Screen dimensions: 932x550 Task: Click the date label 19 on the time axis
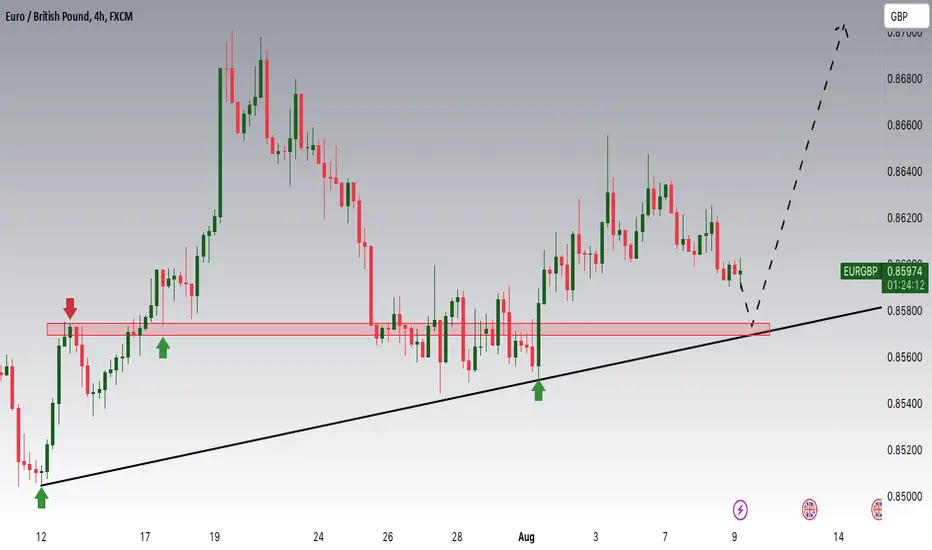[x=215, y=537]
